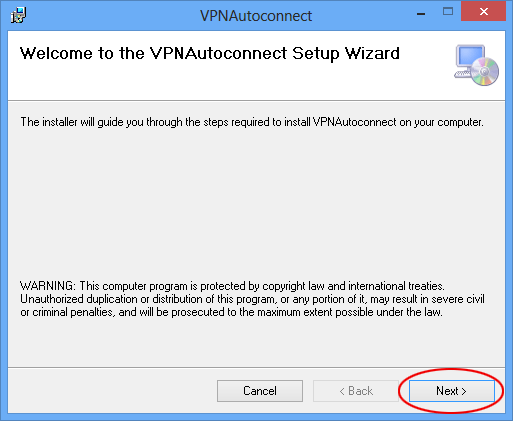
Task: Click the grayed-out Back button
Action: (356, 391)
